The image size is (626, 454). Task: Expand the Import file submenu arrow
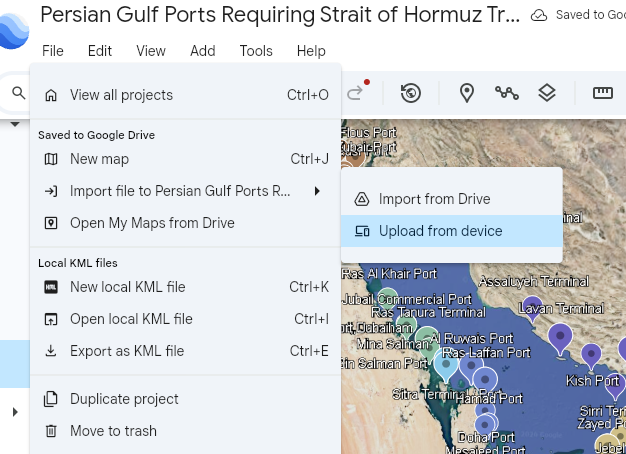(x=317, y=191)
